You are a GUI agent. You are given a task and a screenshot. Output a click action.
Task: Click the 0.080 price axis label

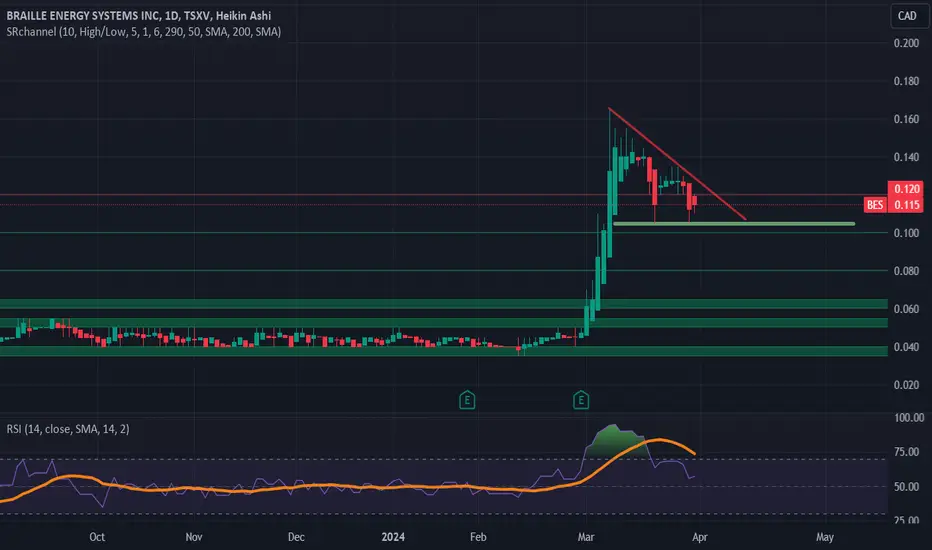906,271
